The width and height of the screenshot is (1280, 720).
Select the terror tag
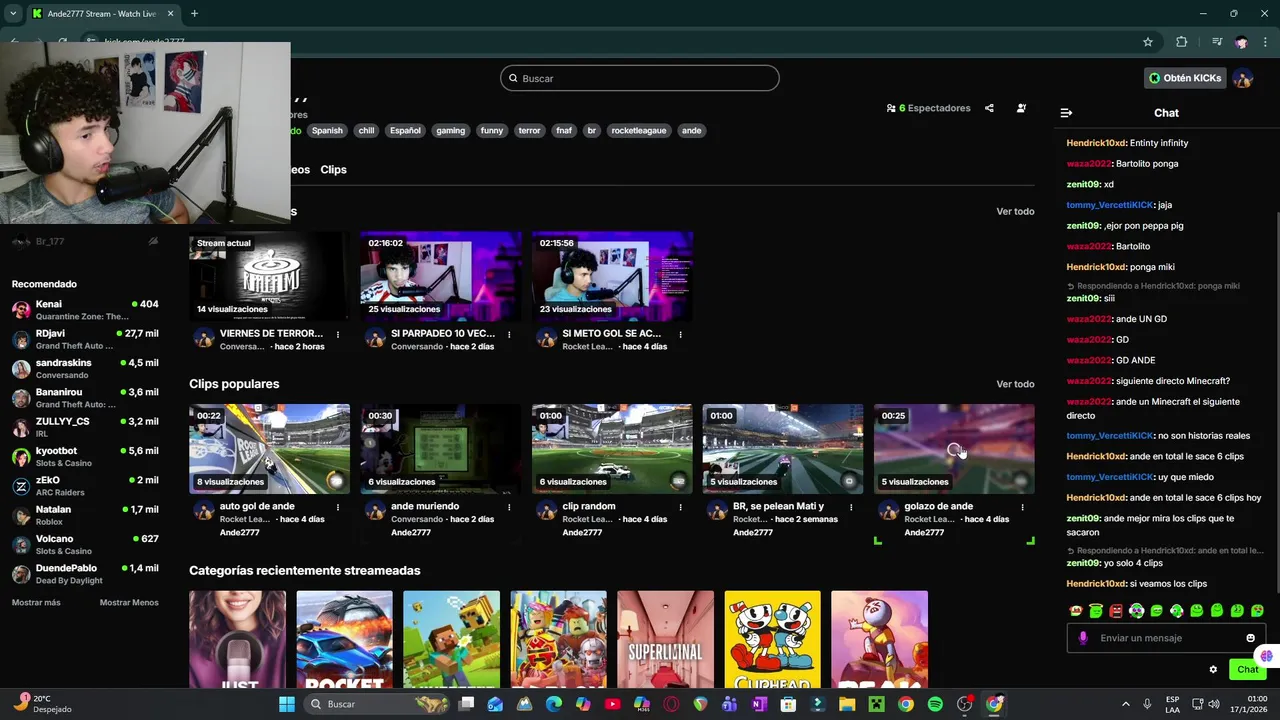point(529,131)
